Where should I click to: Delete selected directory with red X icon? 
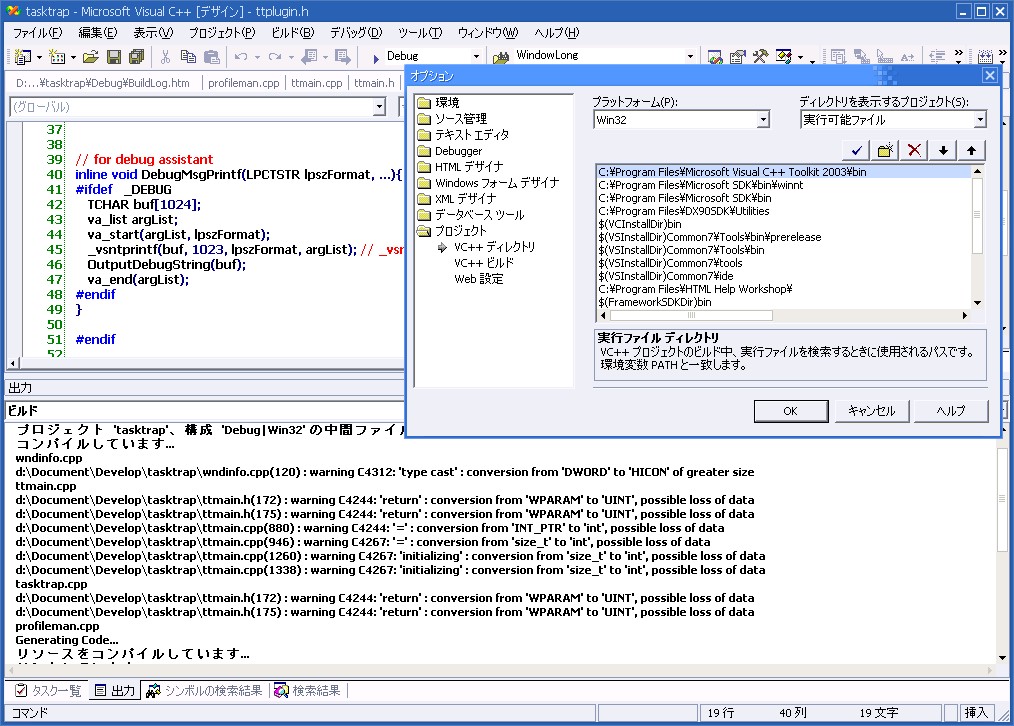(914, 150)
